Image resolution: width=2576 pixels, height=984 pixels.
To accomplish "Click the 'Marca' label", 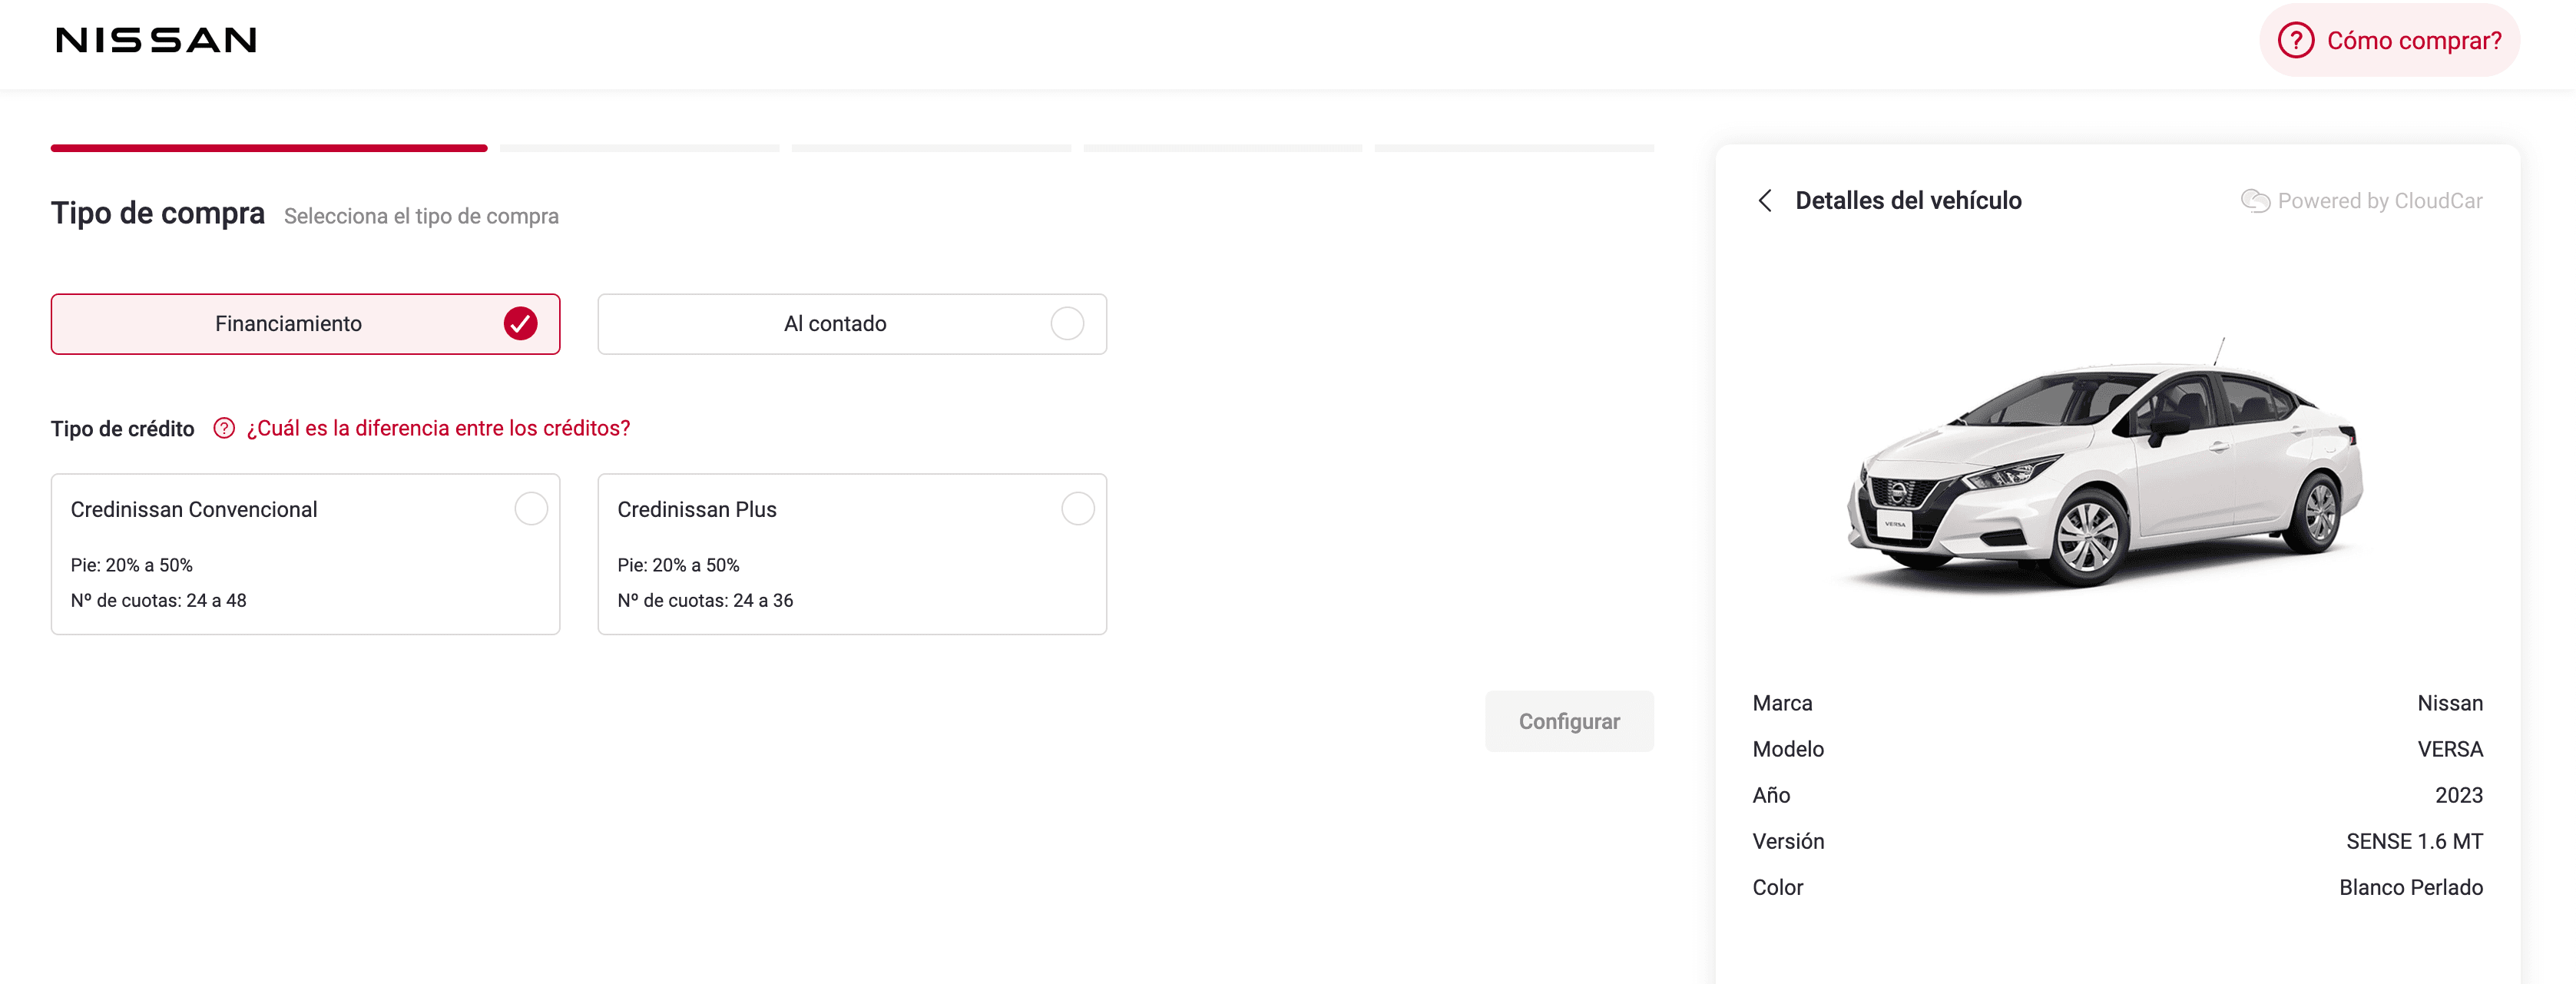I will pos(1782,703).
